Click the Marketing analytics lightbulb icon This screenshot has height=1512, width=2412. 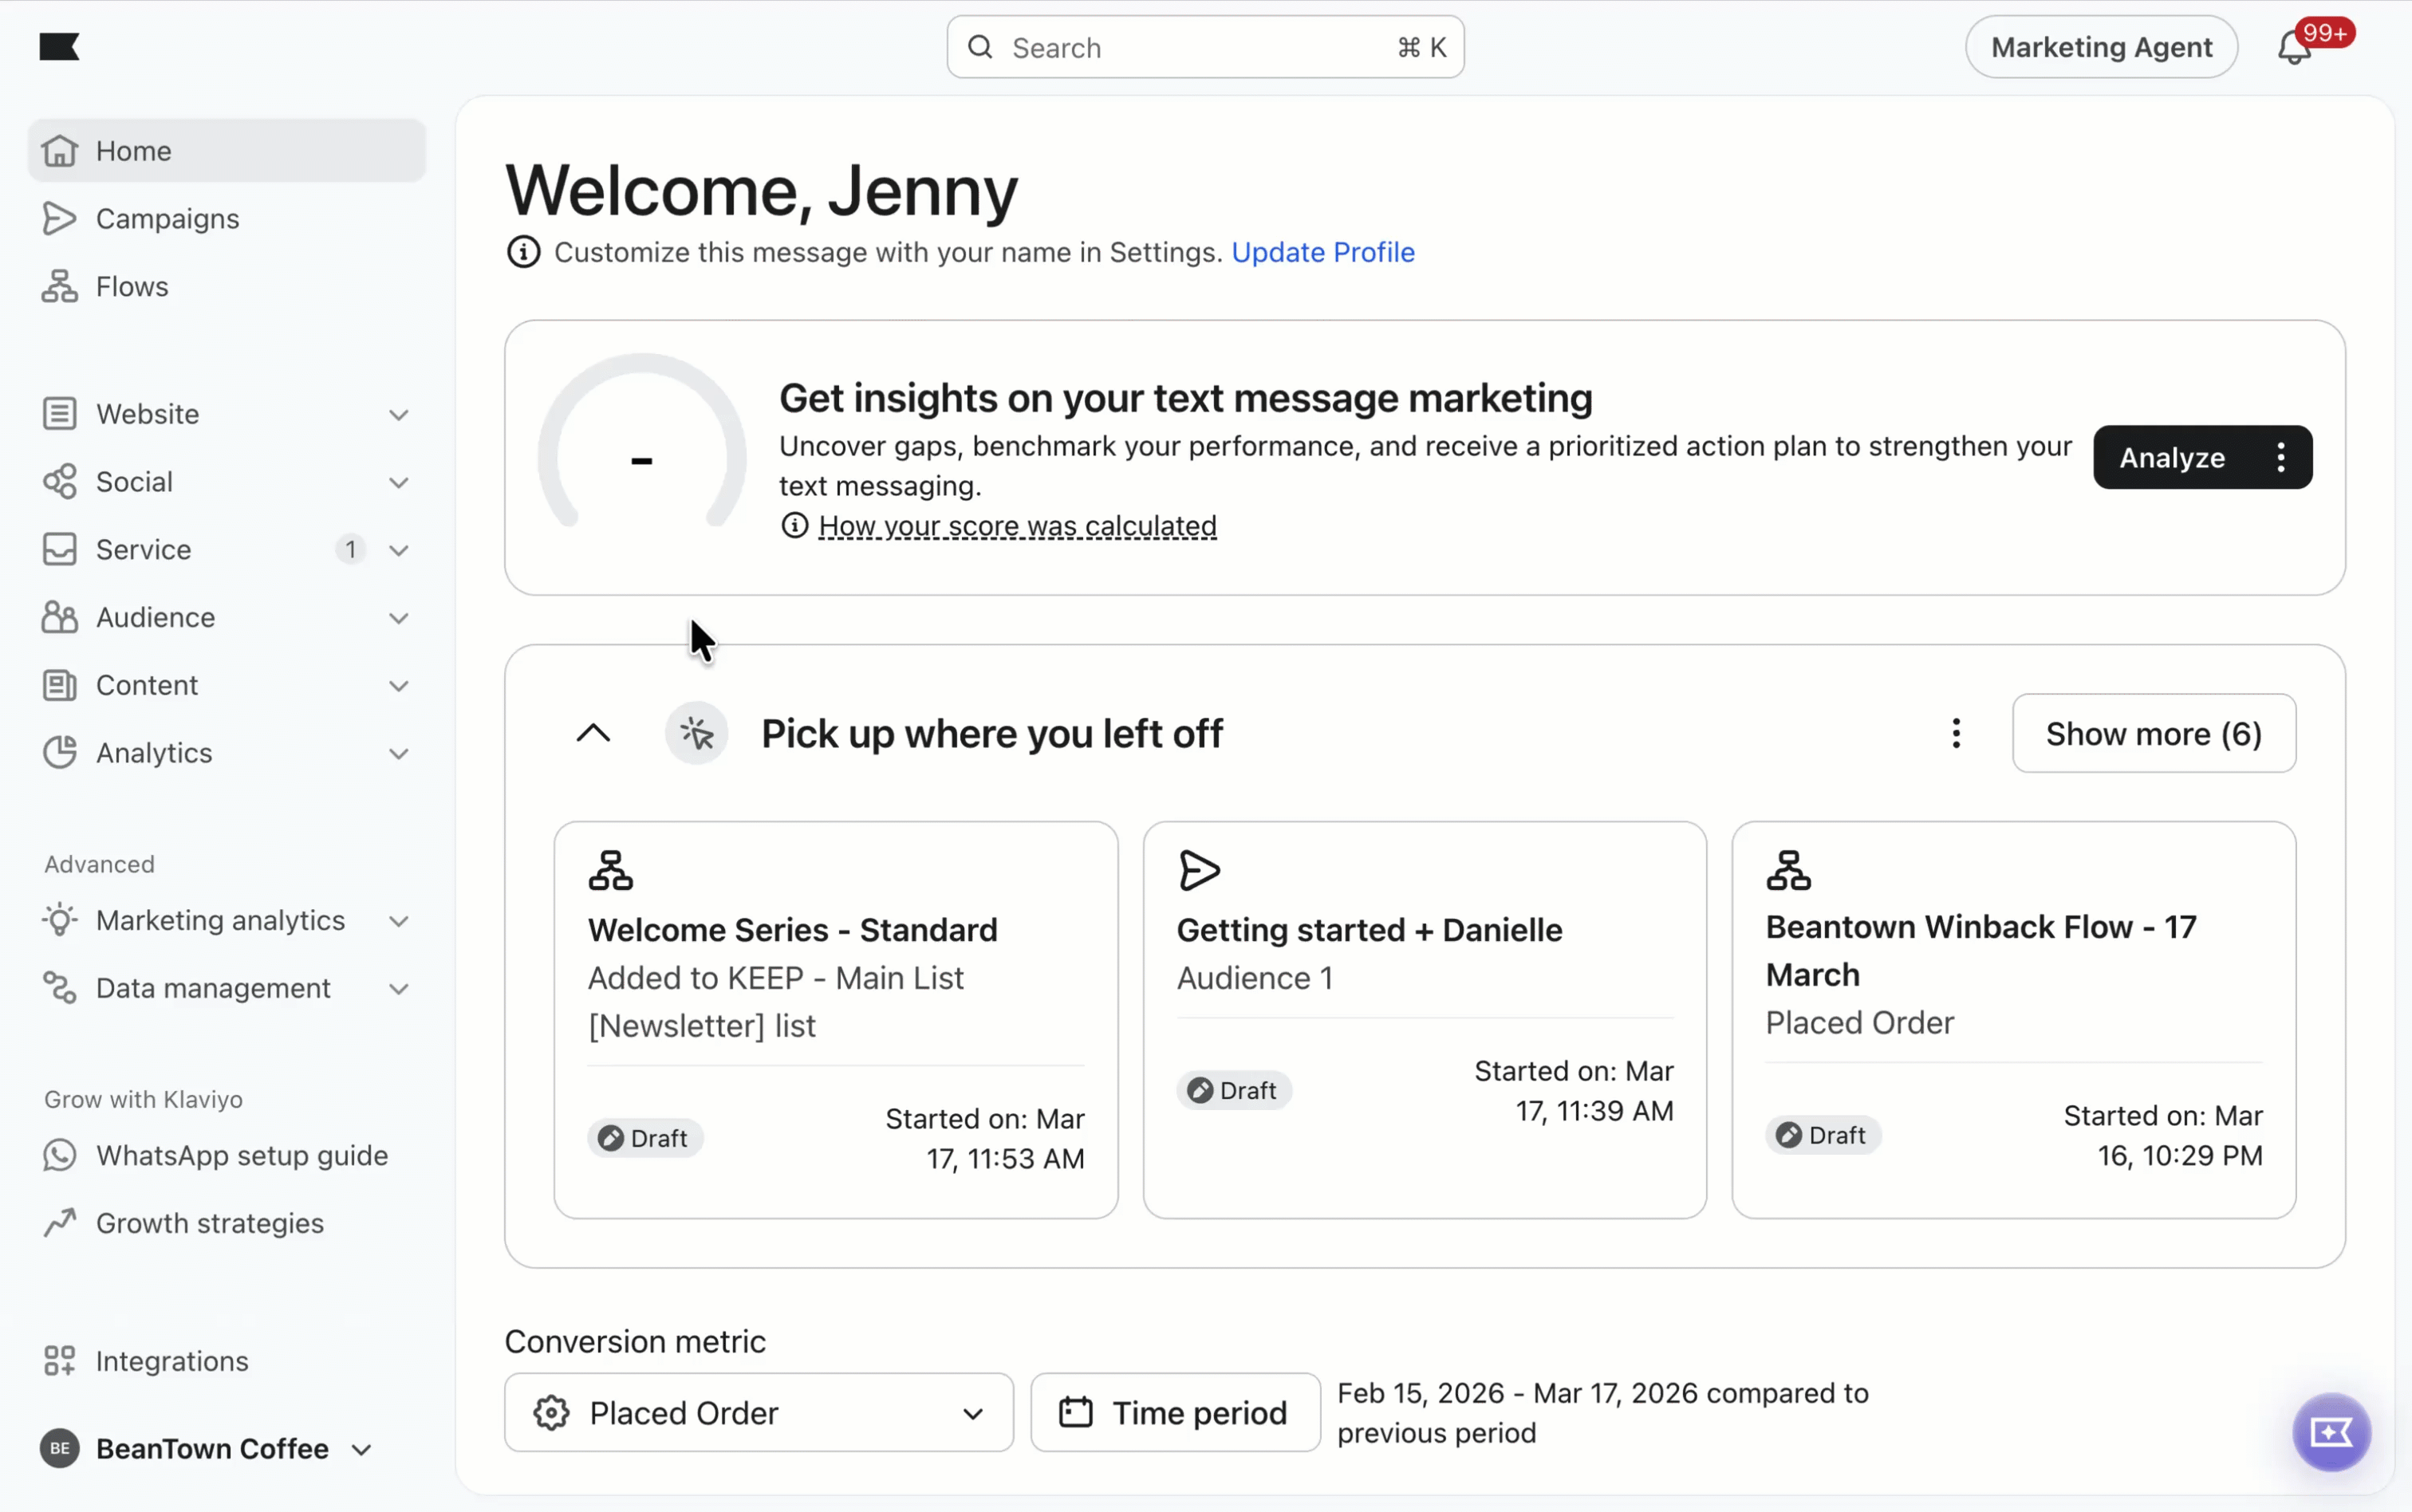pos(60,920)
